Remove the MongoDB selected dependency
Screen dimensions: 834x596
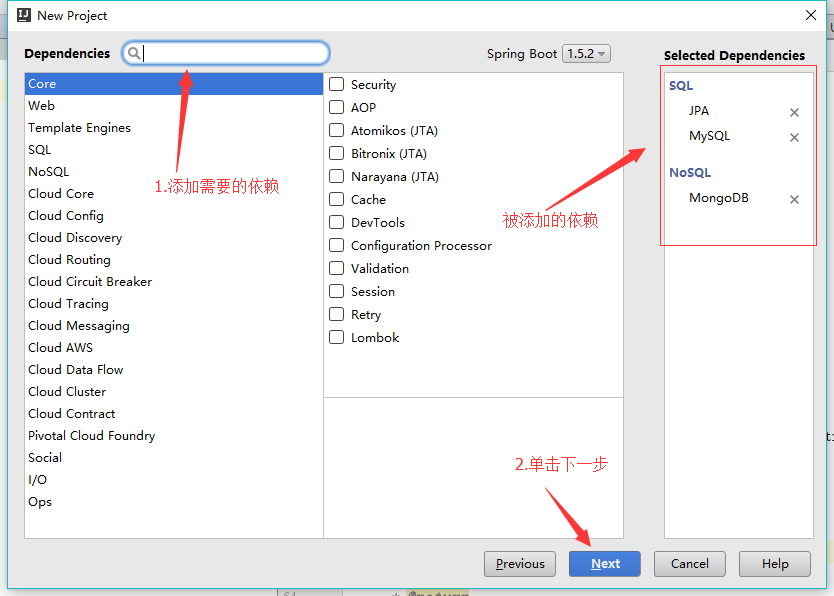pos(794,199)
